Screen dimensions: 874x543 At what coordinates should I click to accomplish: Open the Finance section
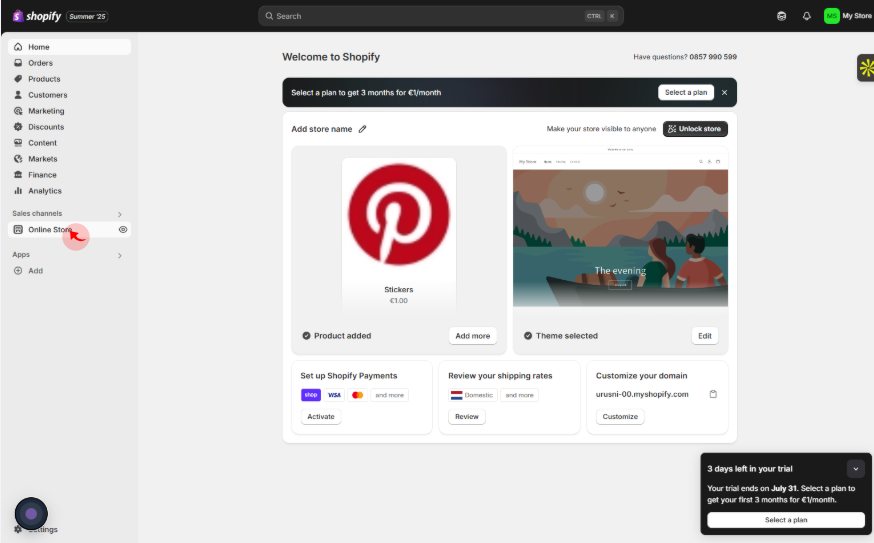pos(69,175)
